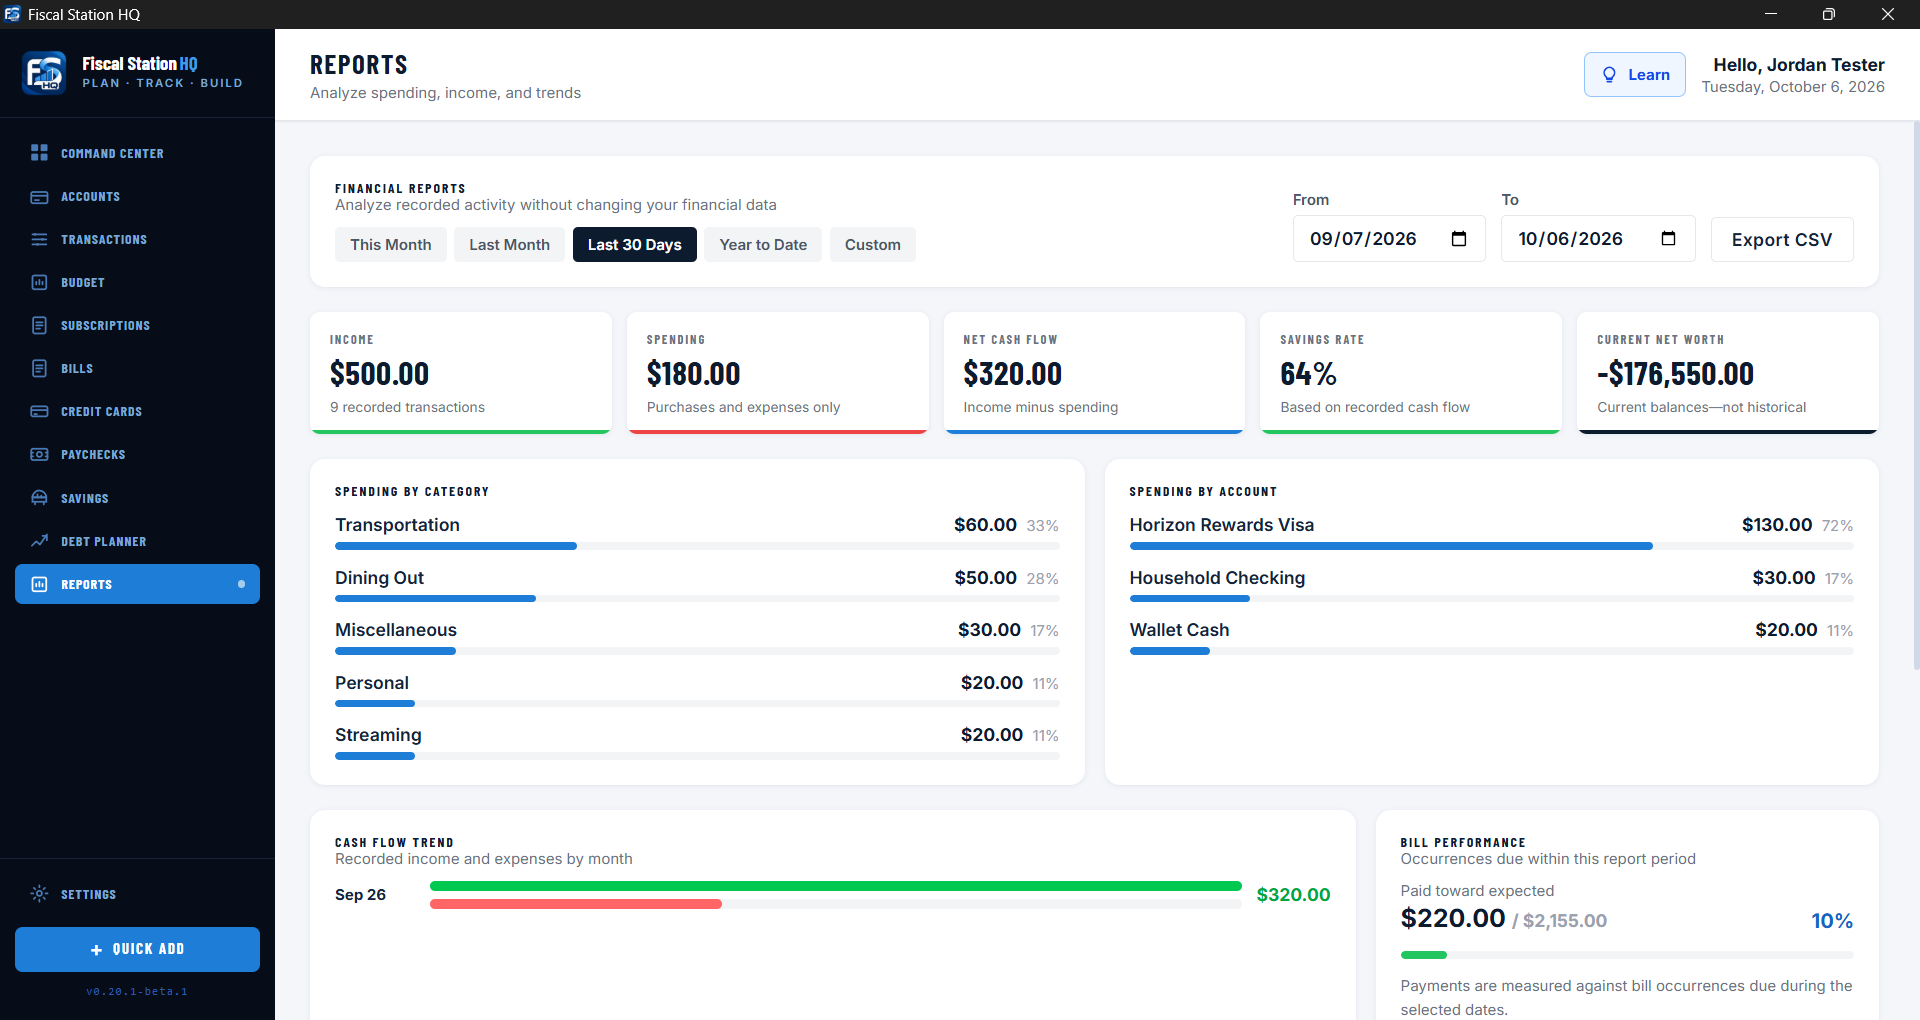Screen dimensions: 1920x1020
Task: Click the Sep 26 cash flow label
Action: point(360,895)
